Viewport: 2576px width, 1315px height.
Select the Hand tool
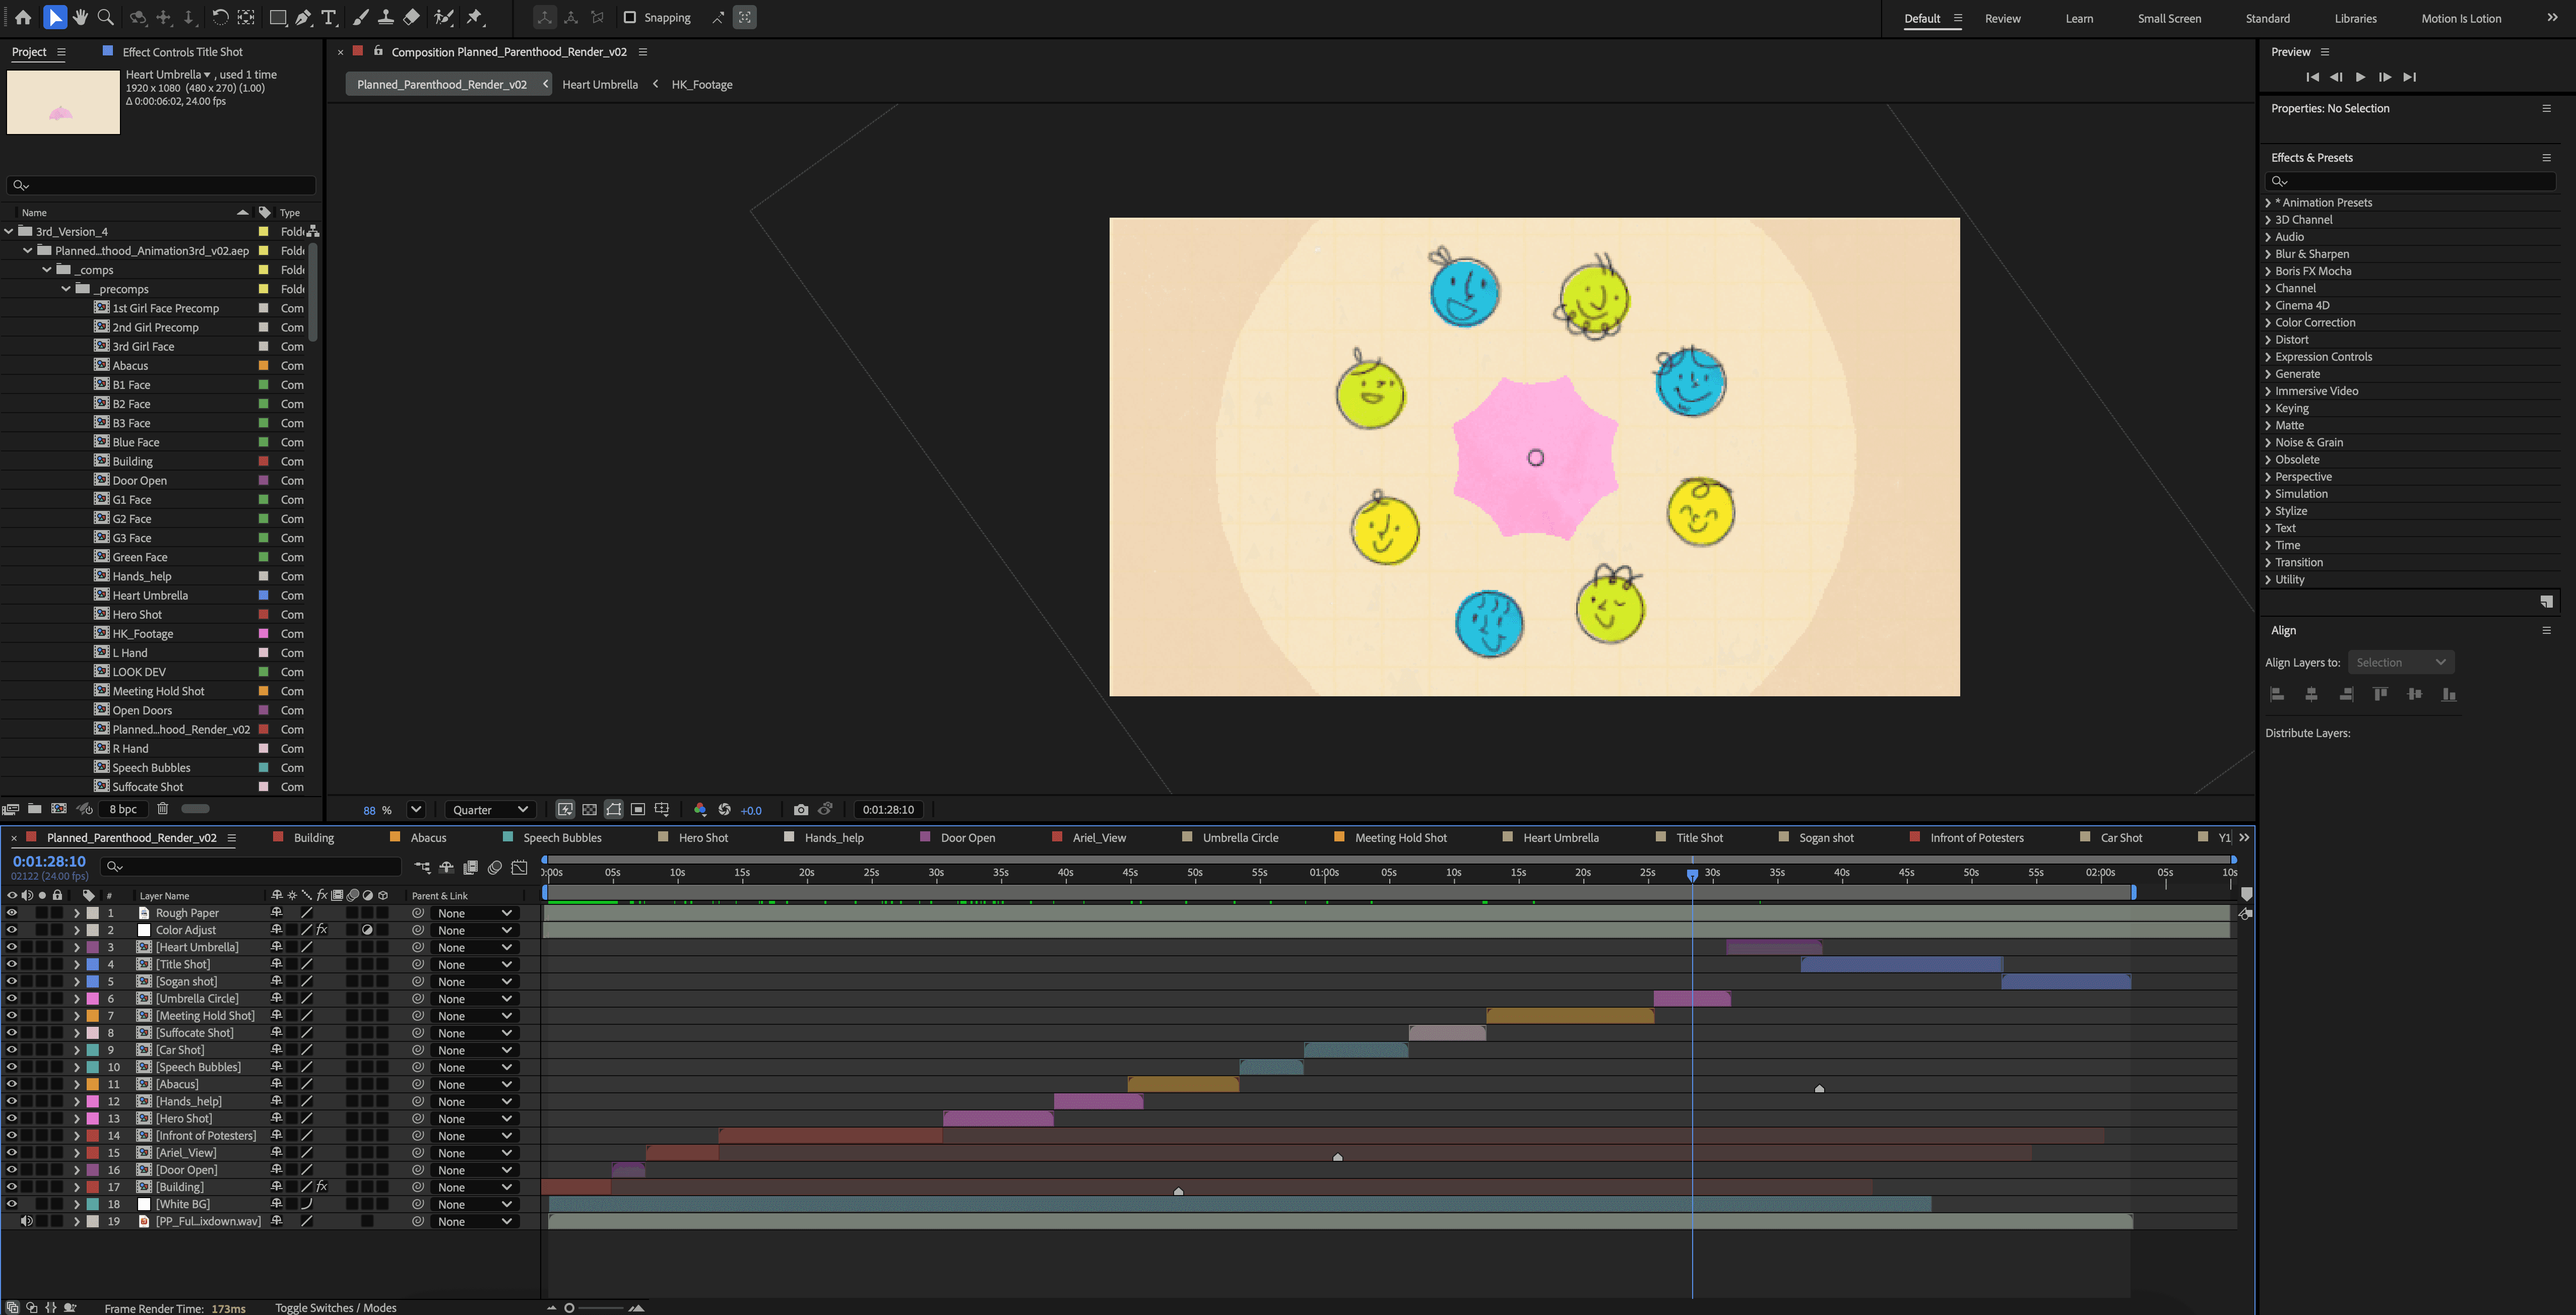[80, 17]
